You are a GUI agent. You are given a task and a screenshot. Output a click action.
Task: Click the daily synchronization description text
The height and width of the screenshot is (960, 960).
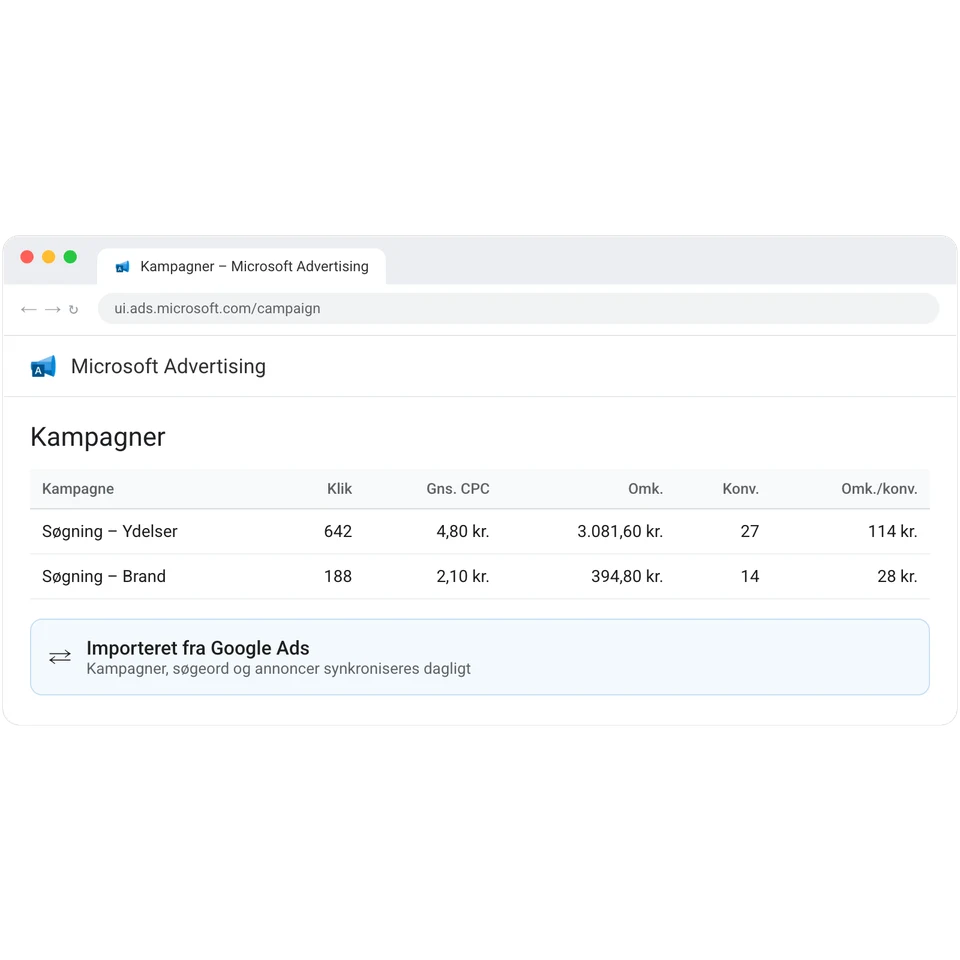[x=279, y=669]
